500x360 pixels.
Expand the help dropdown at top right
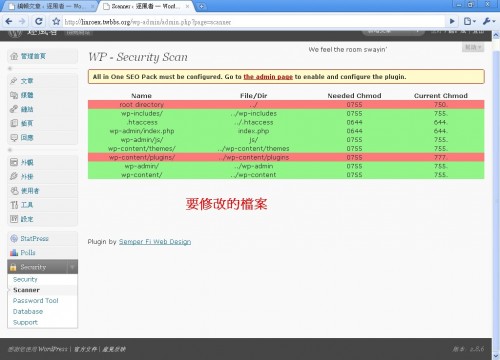(x=473, y=47)
